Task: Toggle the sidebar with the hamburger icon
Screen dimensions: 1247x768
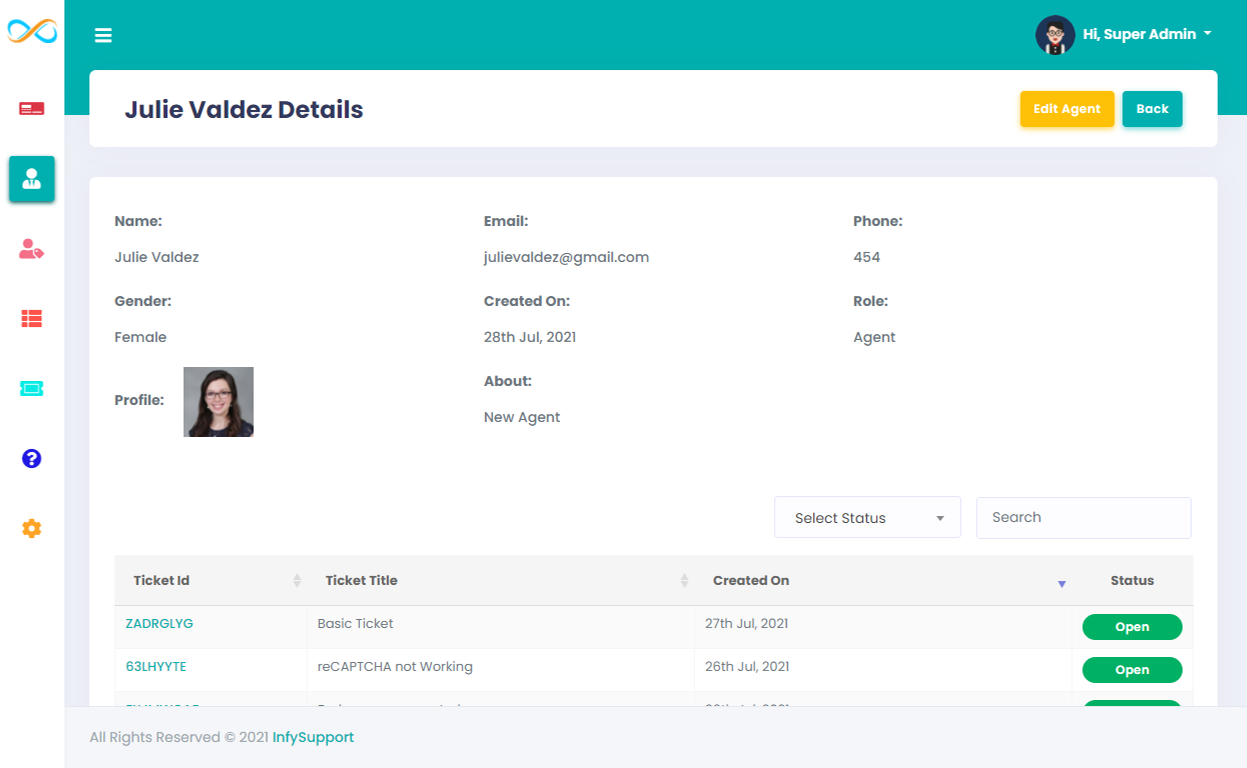Action: tap(103, 34)
